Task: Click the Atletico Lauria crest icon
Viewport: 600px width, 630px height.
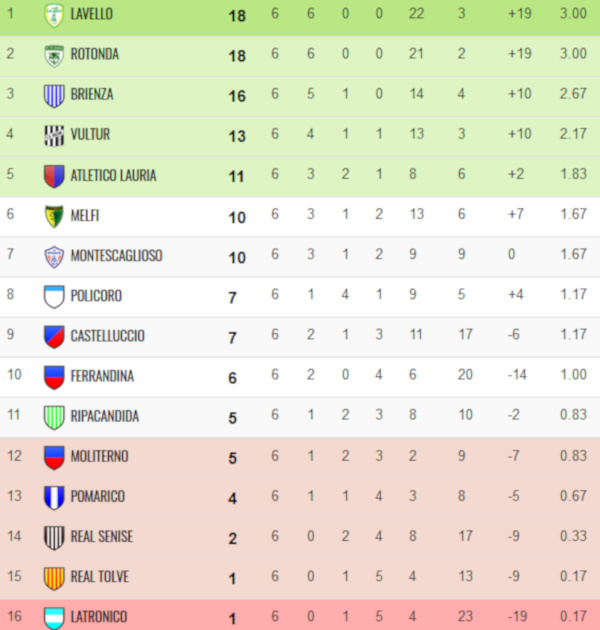Action: click(x=54, y=176)
